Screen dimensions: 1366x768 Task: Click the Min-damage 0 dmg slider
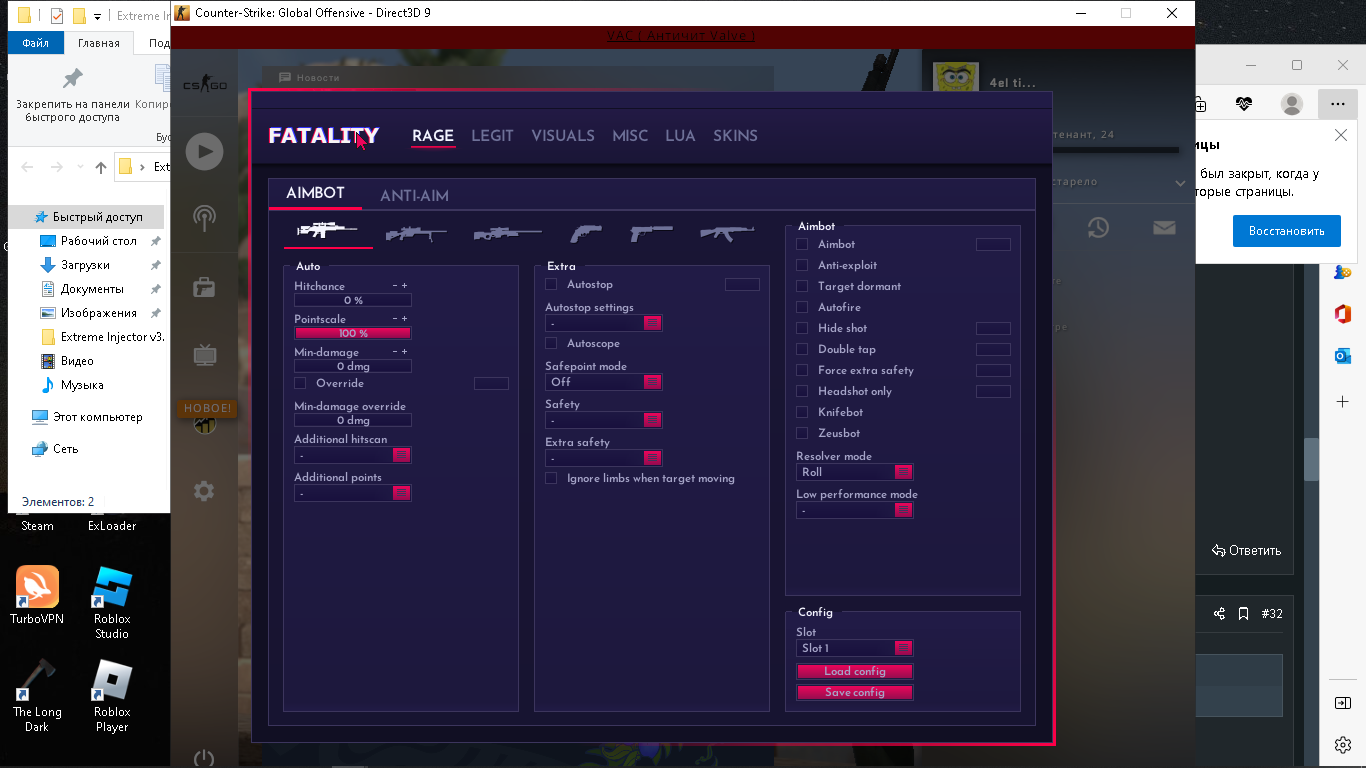click(352, 366)
